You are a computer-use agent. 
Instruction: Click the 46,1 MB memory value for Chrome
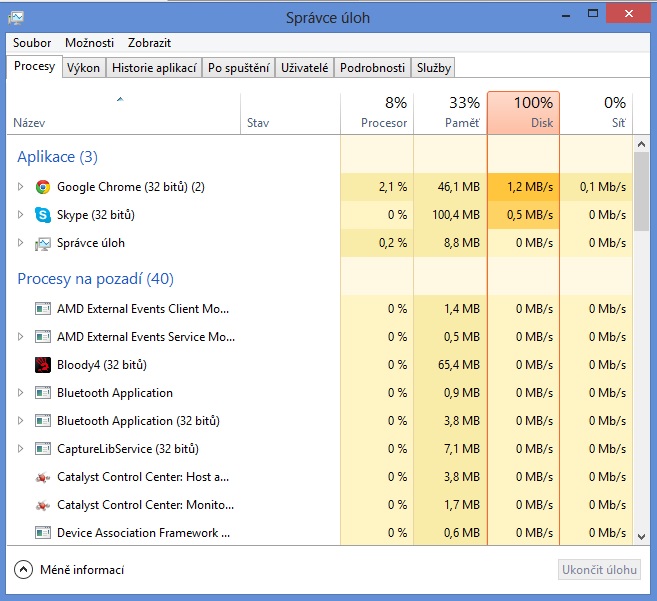click(x=459, y=187)
